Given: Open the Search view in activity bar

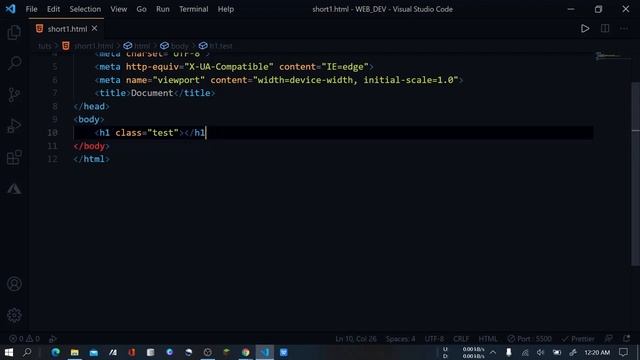Looking at the screenshot, I should [x=14, y=63].
